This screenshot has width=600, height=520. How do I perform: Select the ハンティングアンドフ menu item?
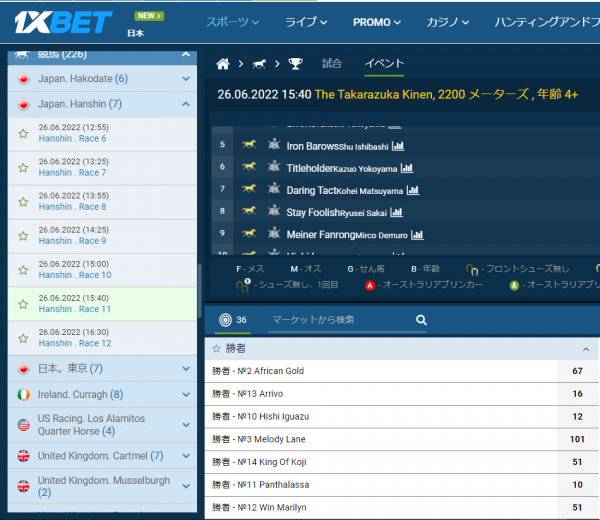click(x=547, y=22)
